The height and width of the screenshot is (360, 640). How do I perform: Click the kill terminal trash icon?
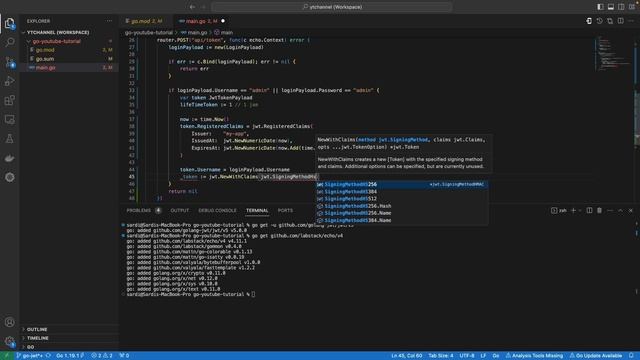(600, 211)
